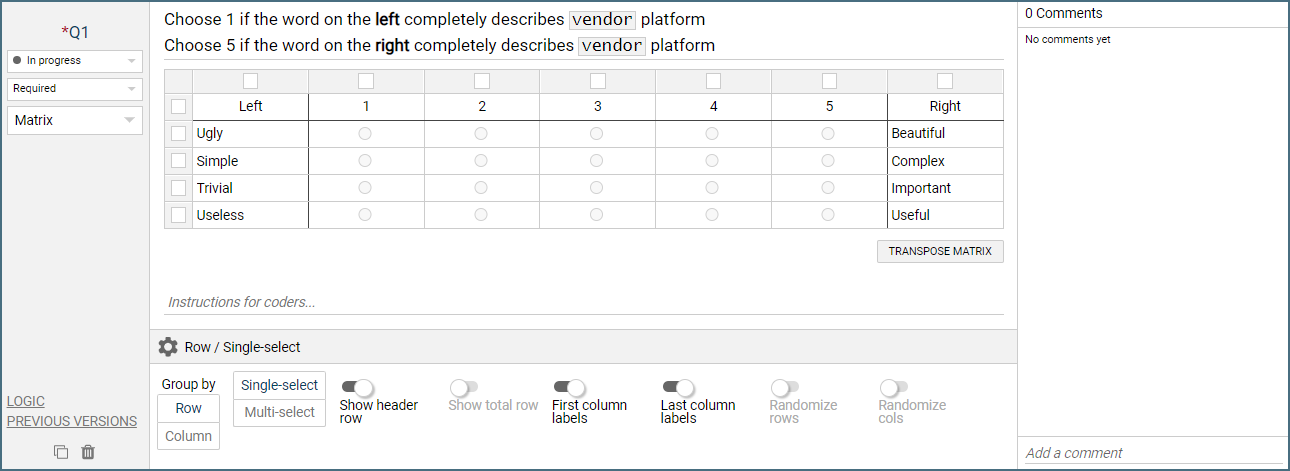Select the checkbox above column 3
The height and width of the screenshot is (471, 1290).
[598, 81]
